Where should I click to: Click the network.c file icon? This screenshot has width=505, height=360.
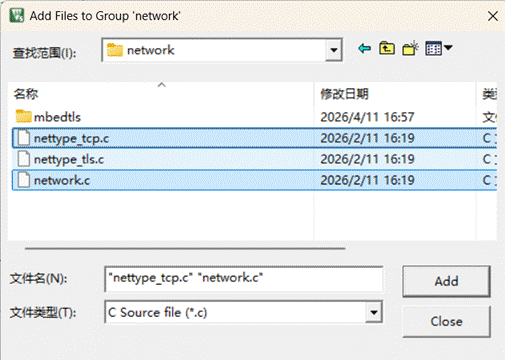tap(24, 180)
